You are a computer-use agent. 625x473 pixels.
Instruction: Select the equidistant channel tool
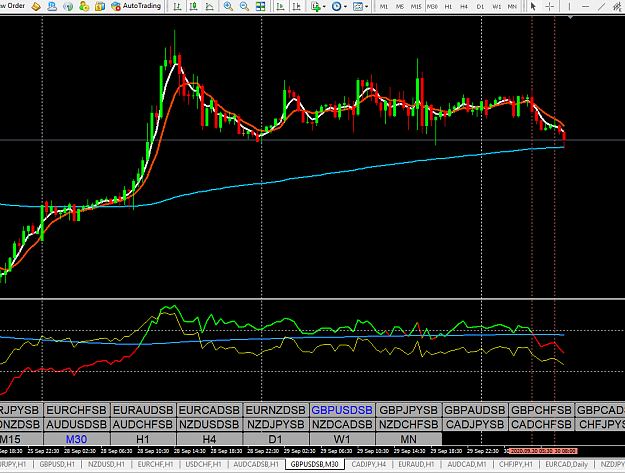pyautogui.click(x=617, y=6)
